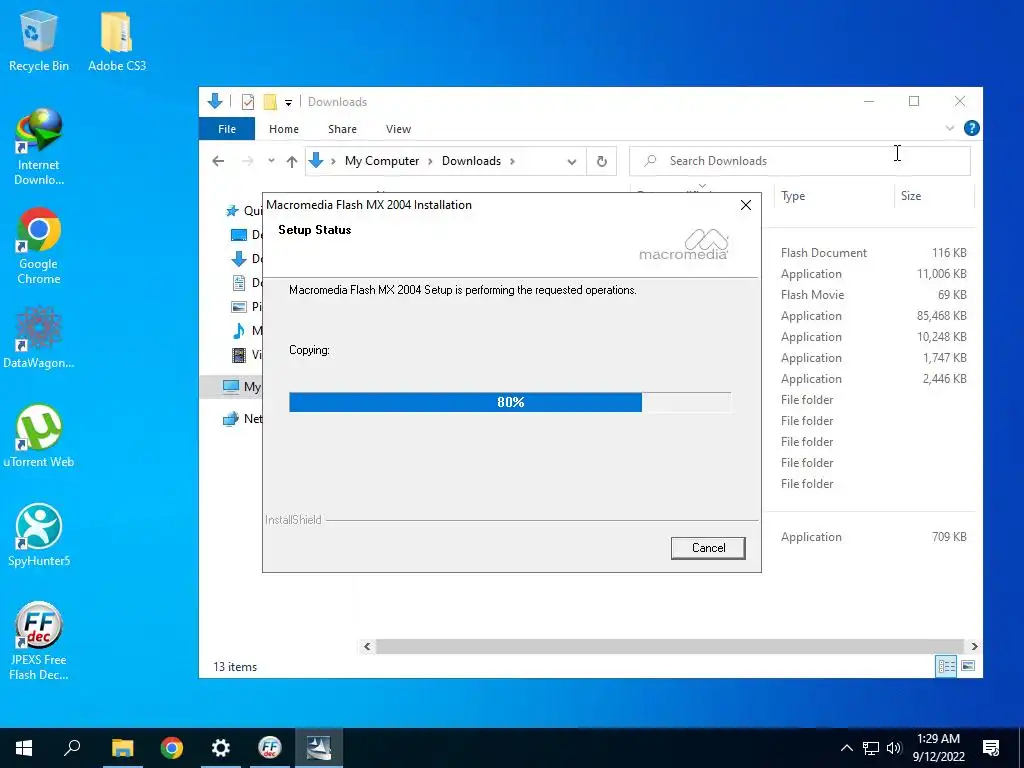Switch to the Home ribbon tab

(283, 129)
